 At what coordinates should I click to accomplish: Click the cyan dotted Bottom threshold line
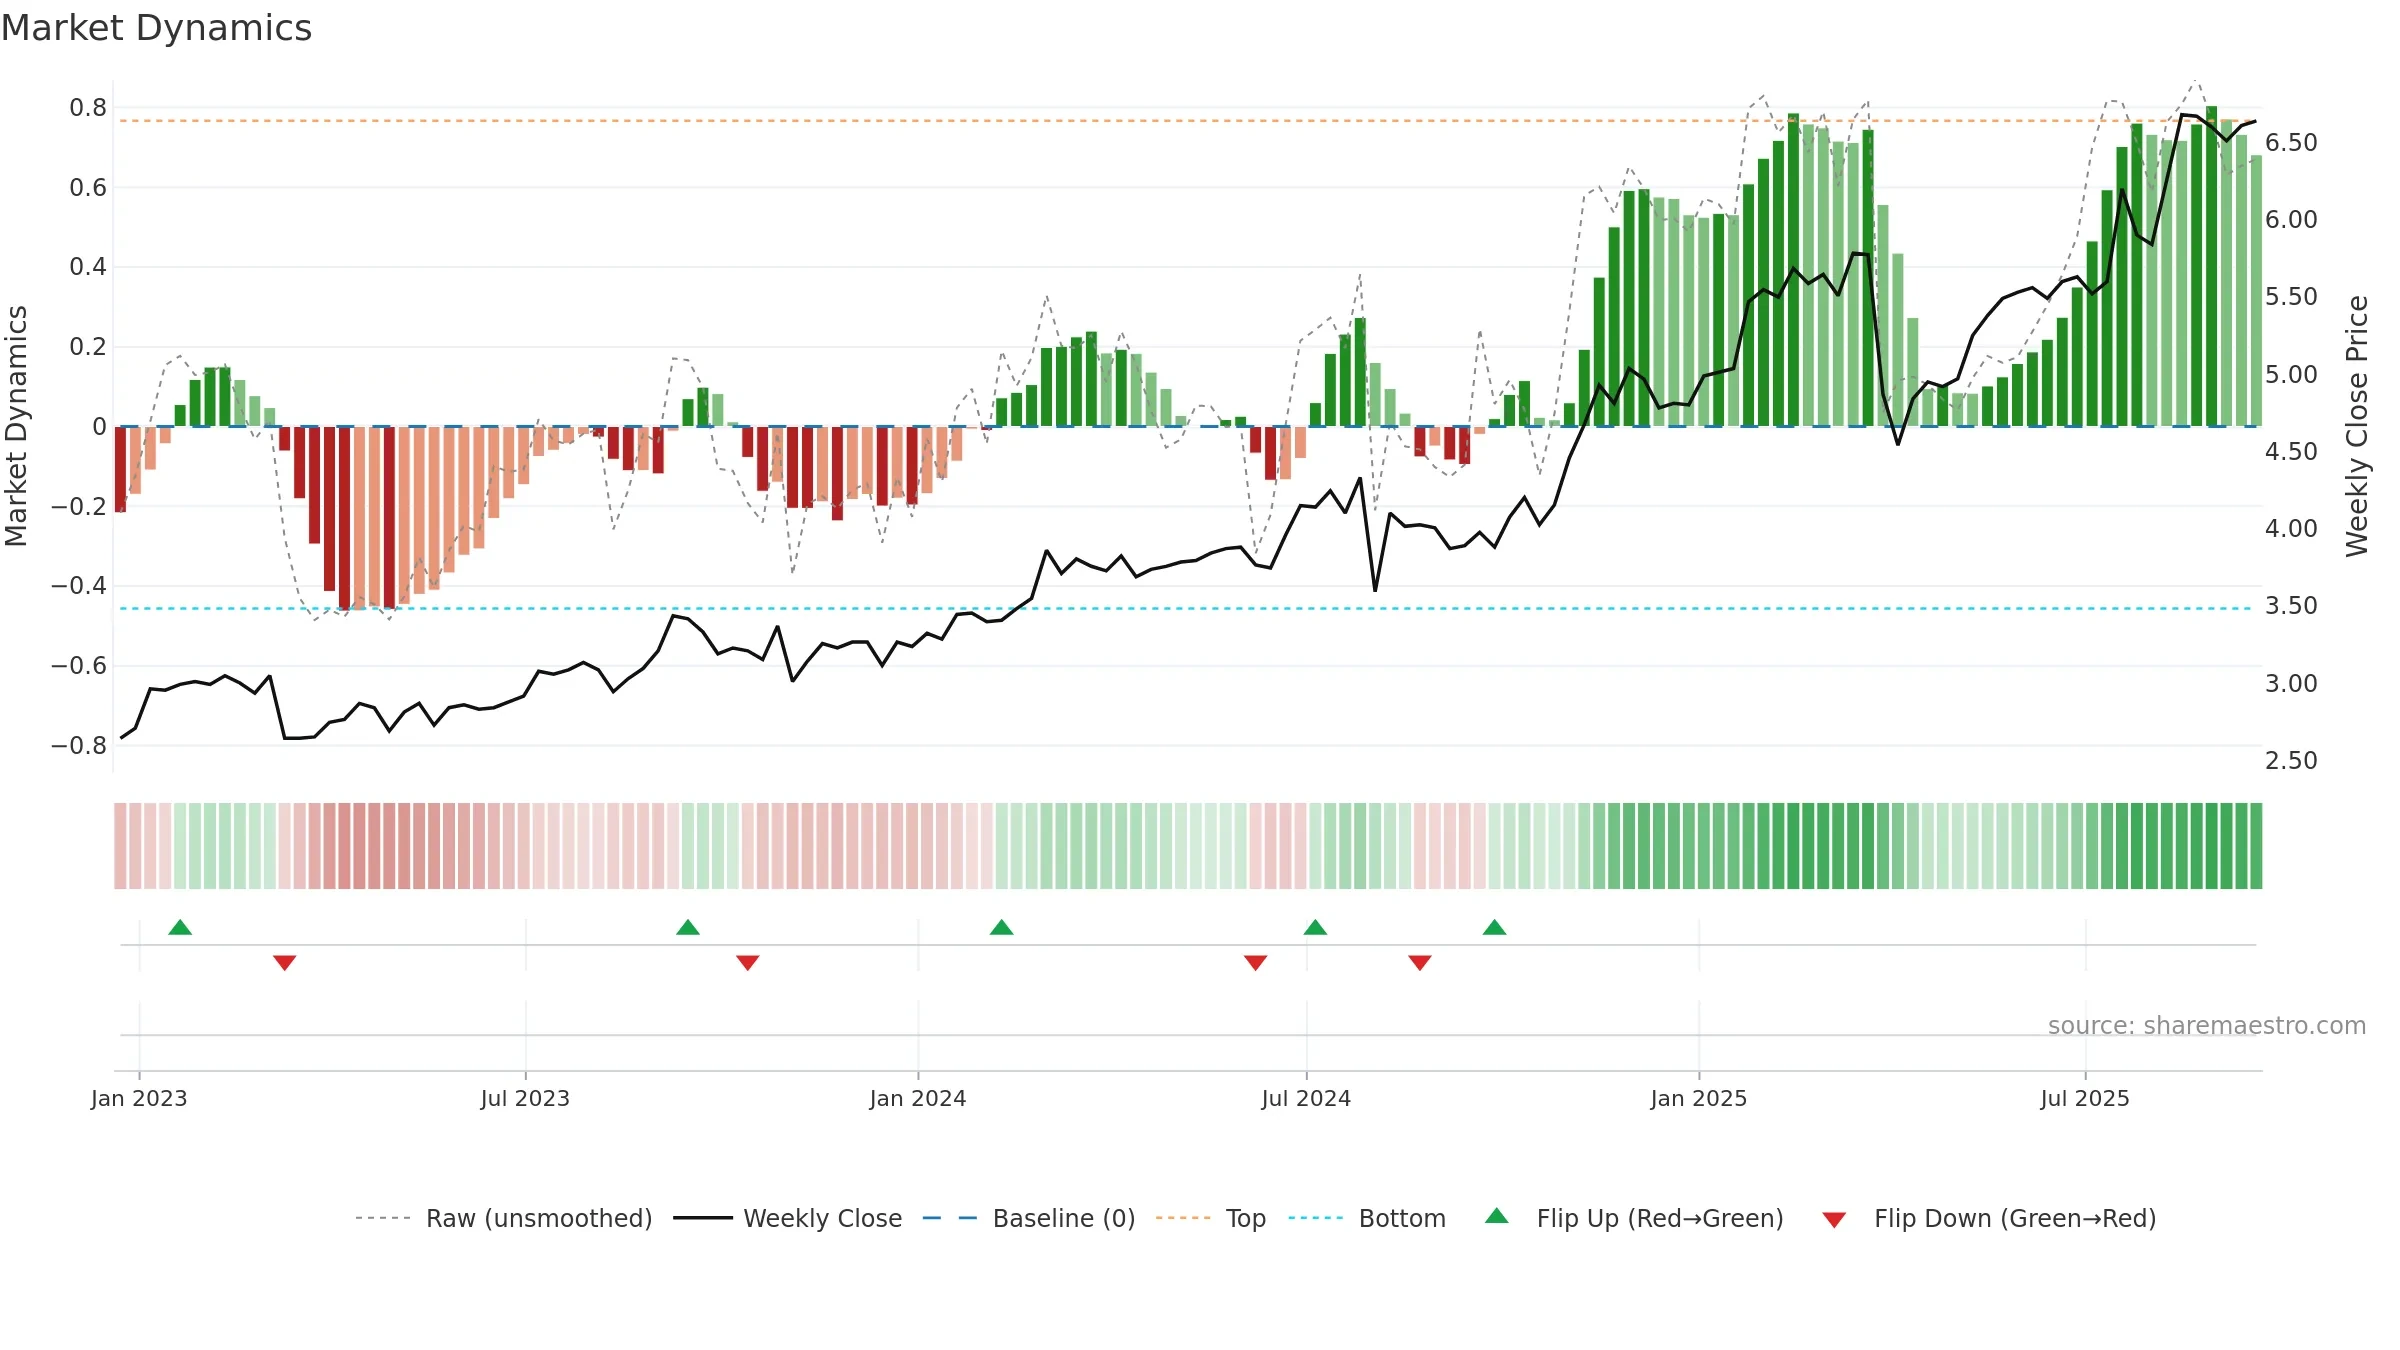[1187, 608]
